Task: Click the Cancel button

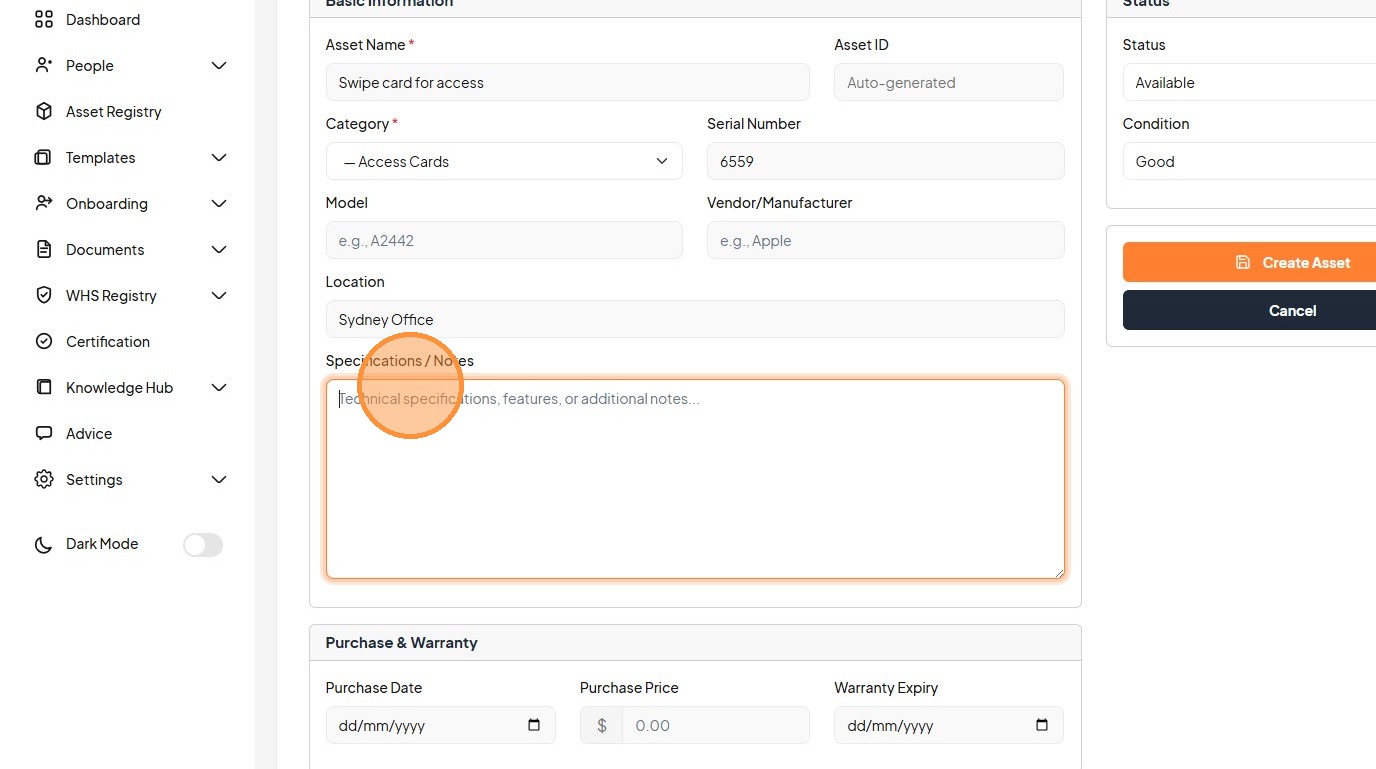Action: [1292, 310]
